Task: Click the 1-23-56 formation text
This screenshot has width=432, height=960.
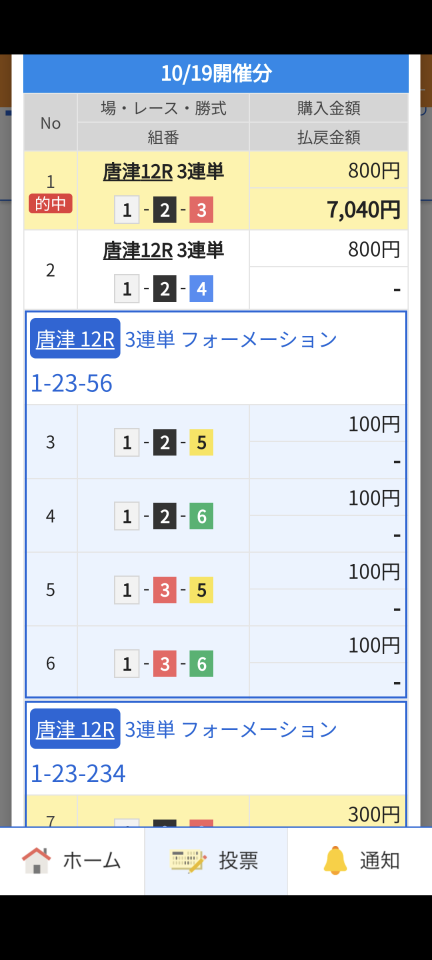Action: point(72,384)
